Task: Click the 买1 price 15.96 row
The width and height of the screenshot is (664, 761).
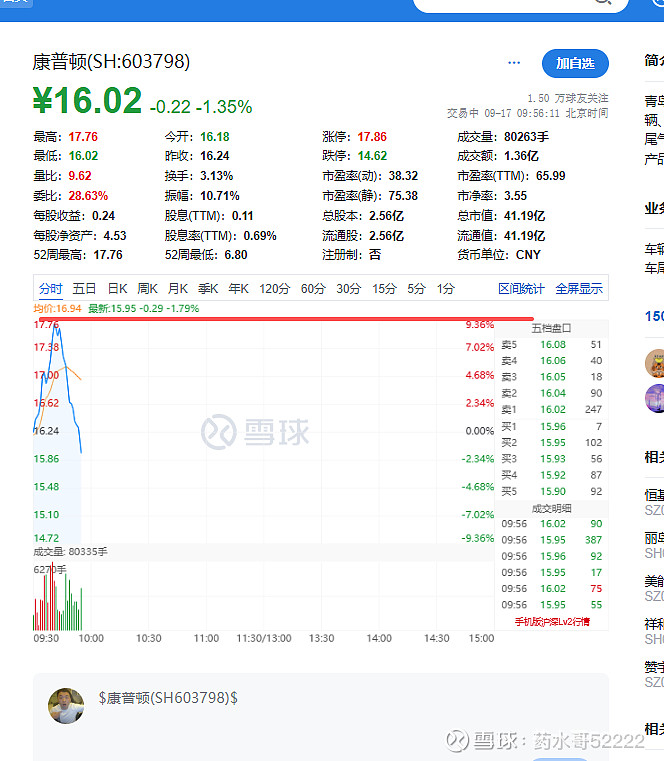Action: (x=551, y=427)
